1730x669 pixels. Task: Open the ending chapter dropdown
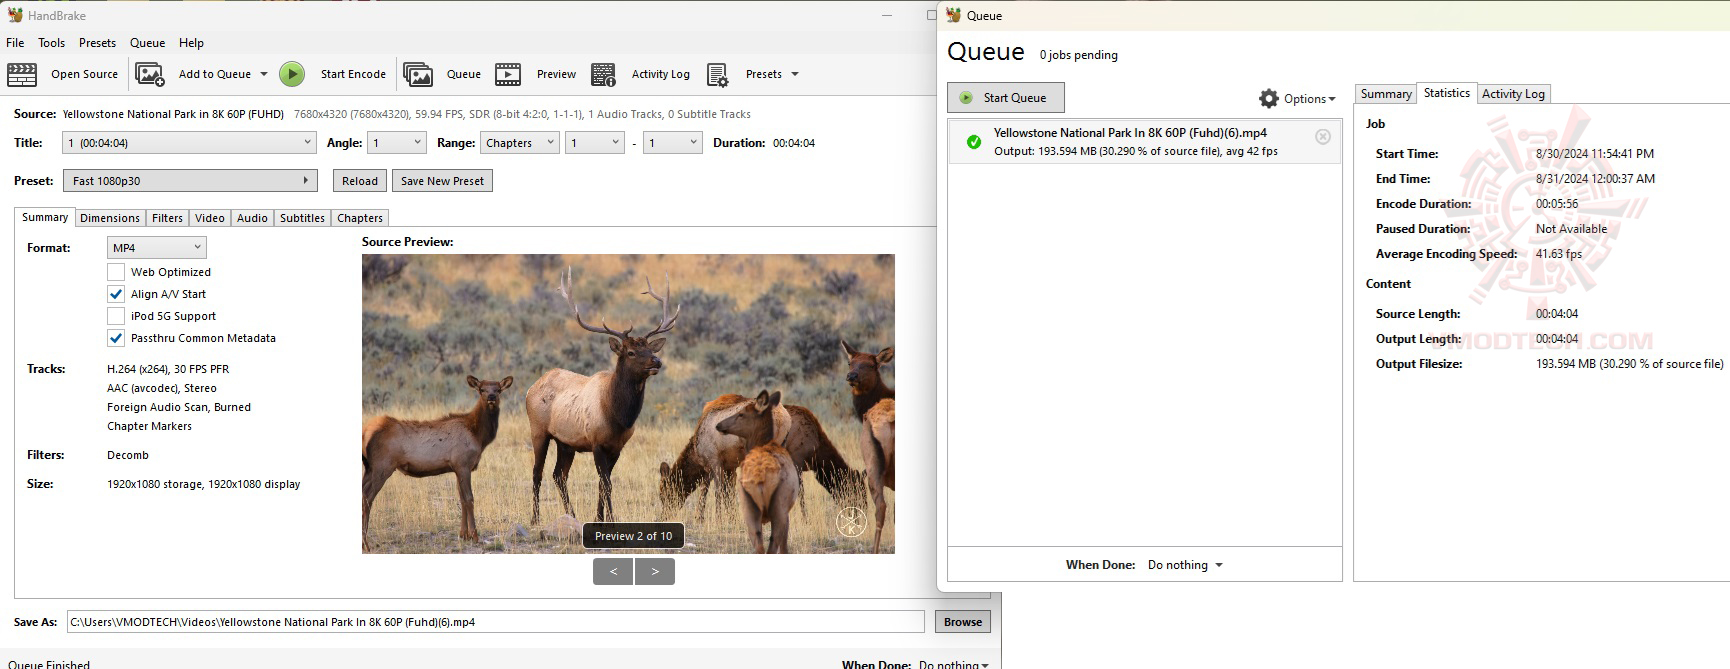[x=673, y=143]
